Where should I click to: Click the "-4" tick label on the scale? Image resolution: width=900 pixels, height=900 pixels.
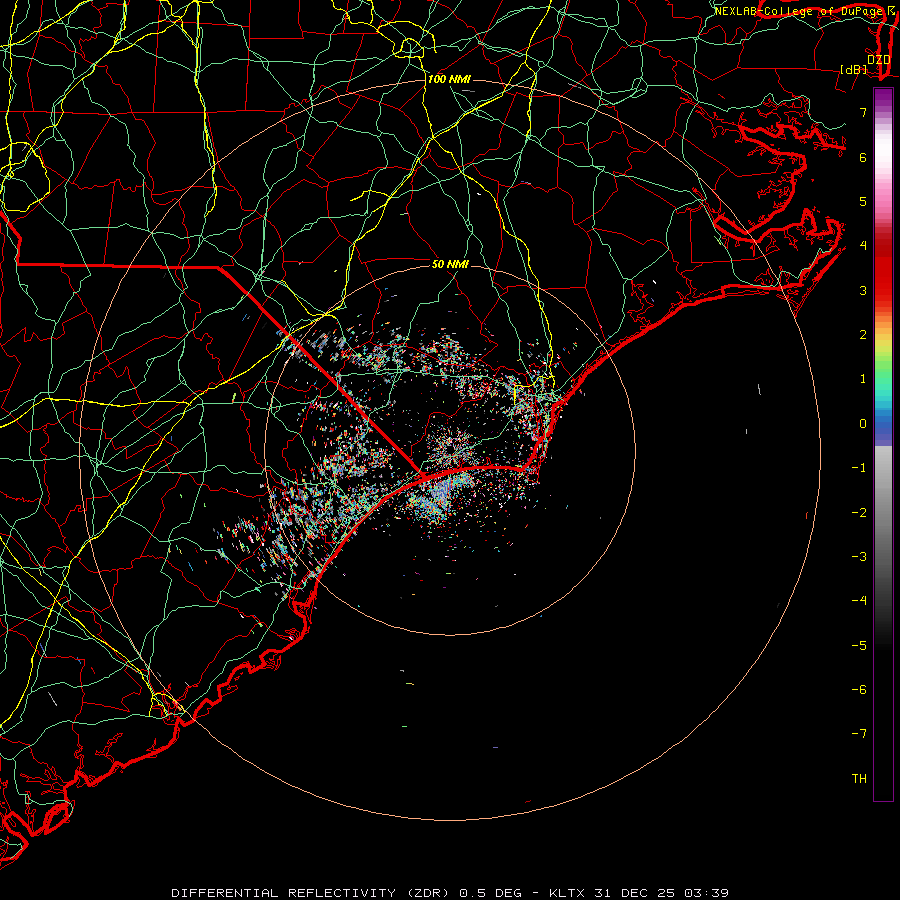pyautogui.click(x=859, y=601)
